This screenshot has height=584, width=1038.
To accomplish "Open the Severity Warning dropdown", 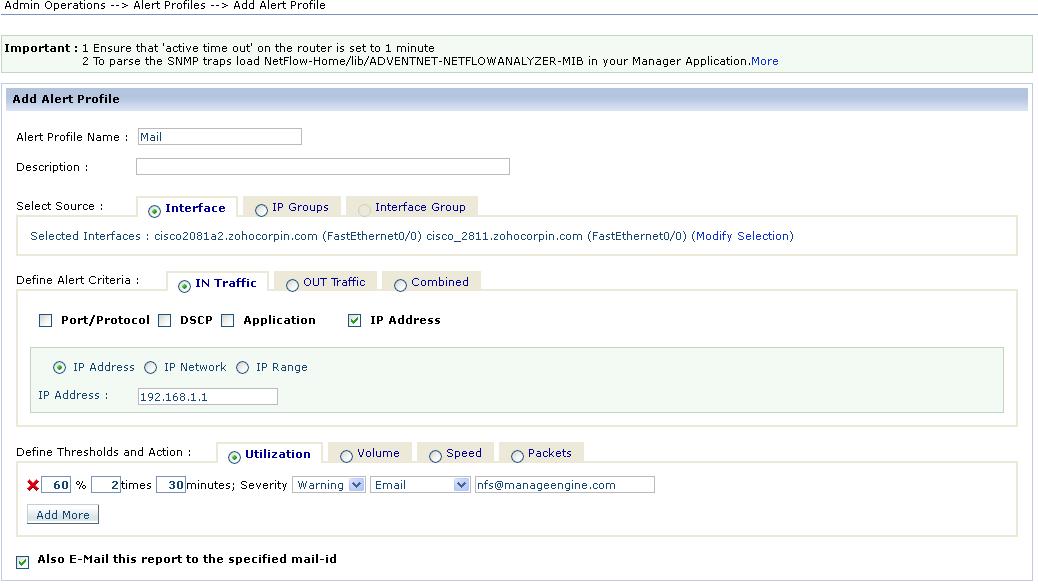I will coord(329,485).
